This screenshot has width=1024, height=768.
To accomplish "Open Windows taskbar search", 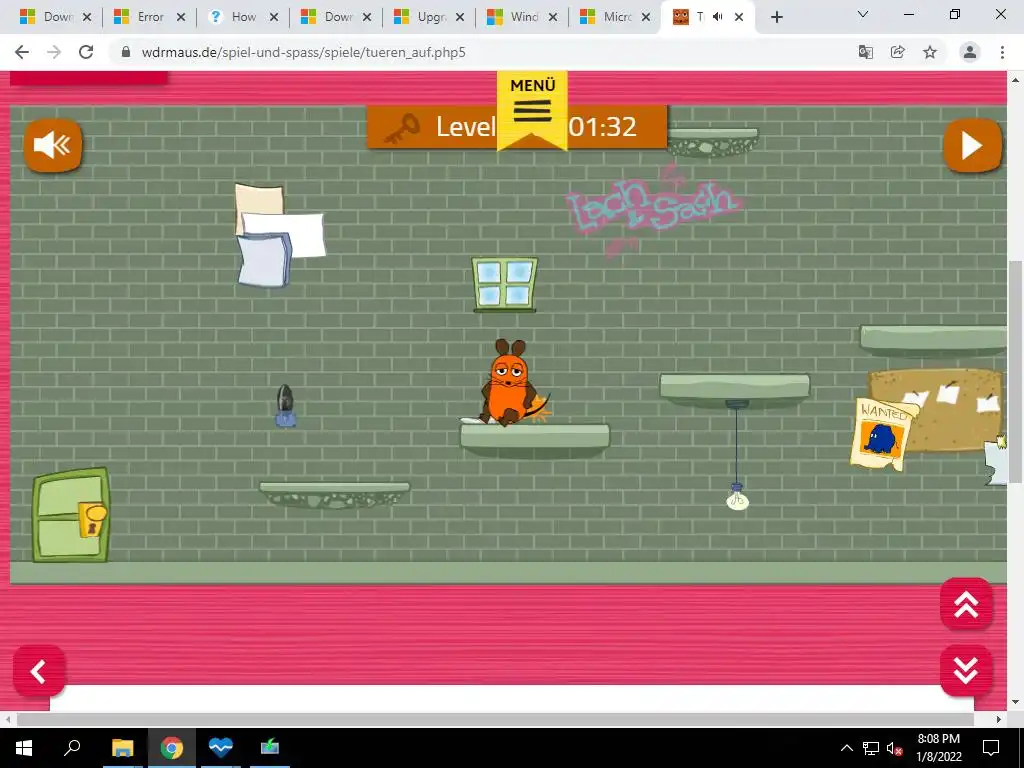I will click(x=72, y=748).
